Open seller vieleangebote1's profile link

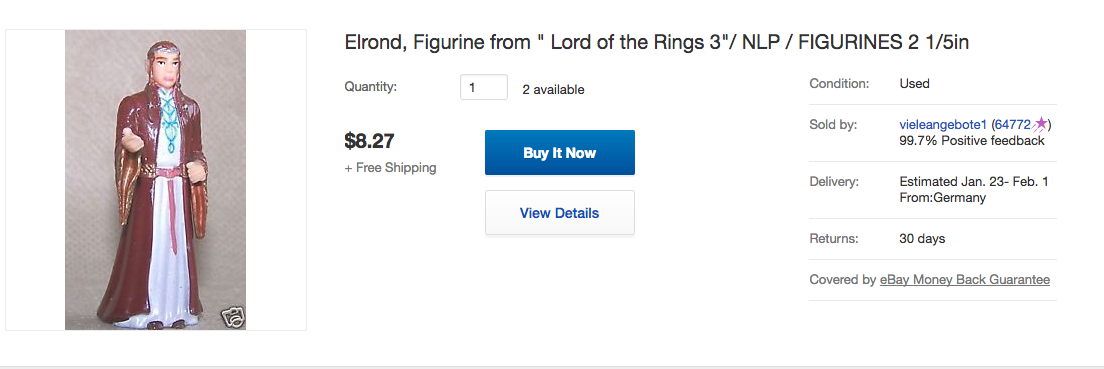tap(943, 125)
